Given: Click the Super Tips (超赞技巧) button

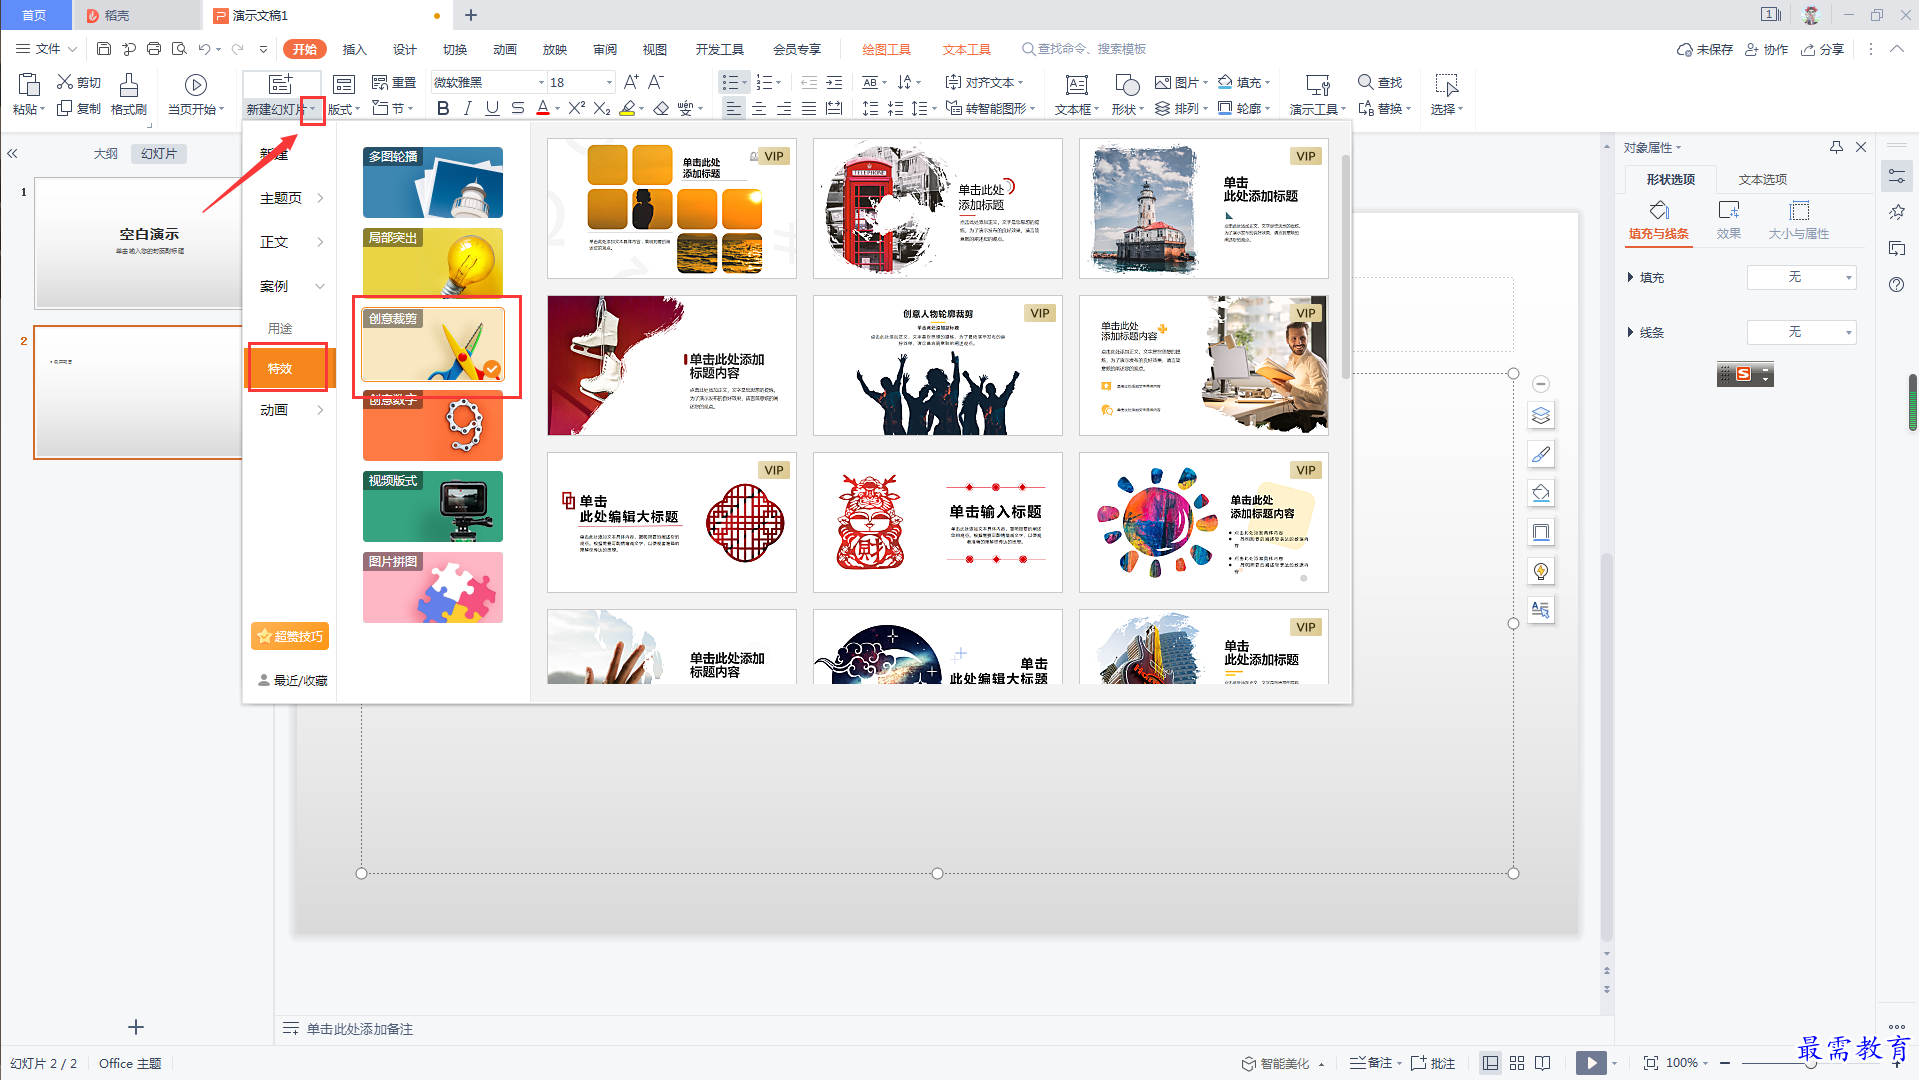Looking at the screenshot, I should pyautogui.click(x=290, y=636).
